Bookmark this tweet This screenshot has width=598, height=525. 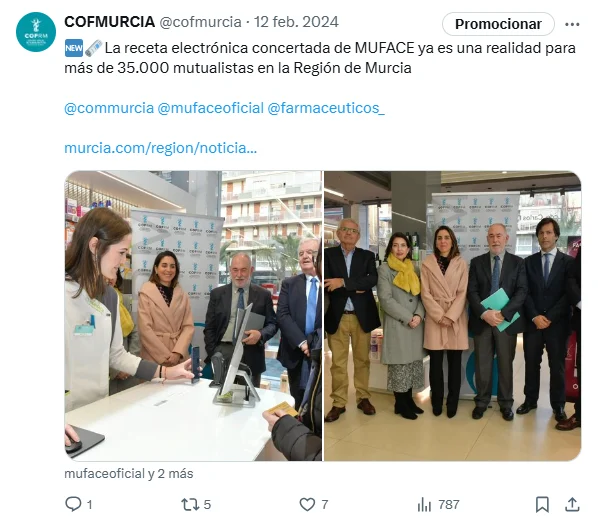click(542, 504)
